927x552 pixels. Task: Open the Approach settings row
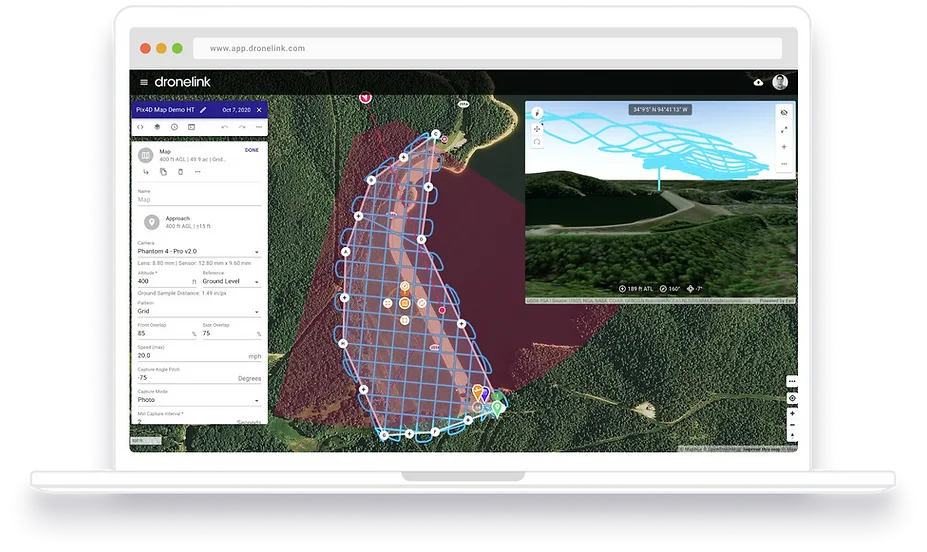click(199, 222)
